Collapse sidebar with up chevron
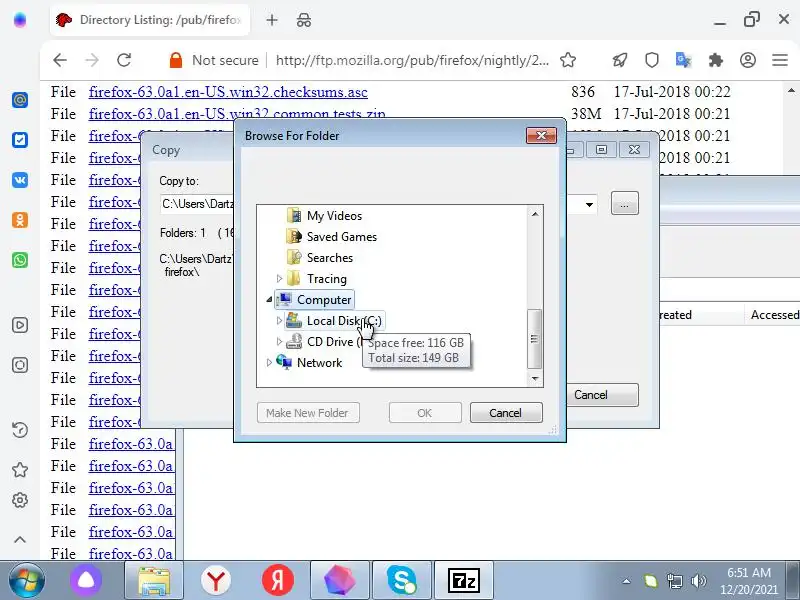The width and height of the screenshot is (800, 600). 20,539
